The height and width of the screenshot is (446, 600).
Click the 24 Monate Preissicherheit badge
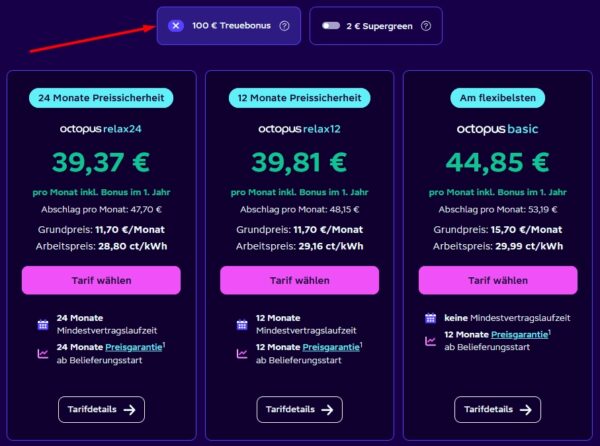coord(101,98)
